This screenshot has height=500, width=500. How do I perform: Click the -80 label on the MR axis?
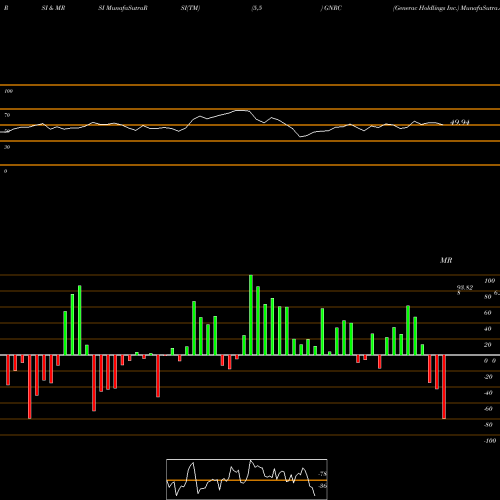488,425
